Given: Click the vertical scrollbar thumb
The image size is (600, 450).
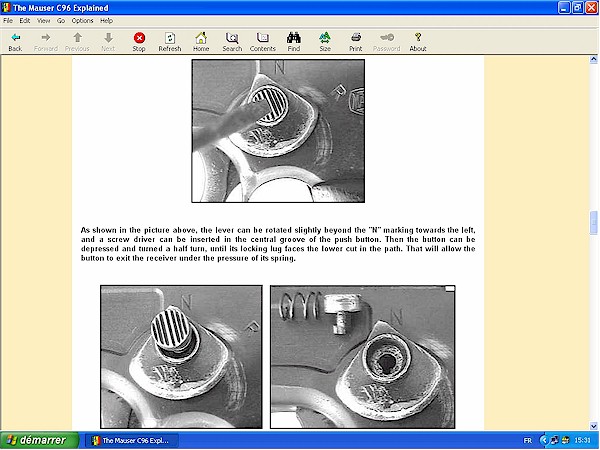Looking at the screenshot, I should tap(593, 222).
